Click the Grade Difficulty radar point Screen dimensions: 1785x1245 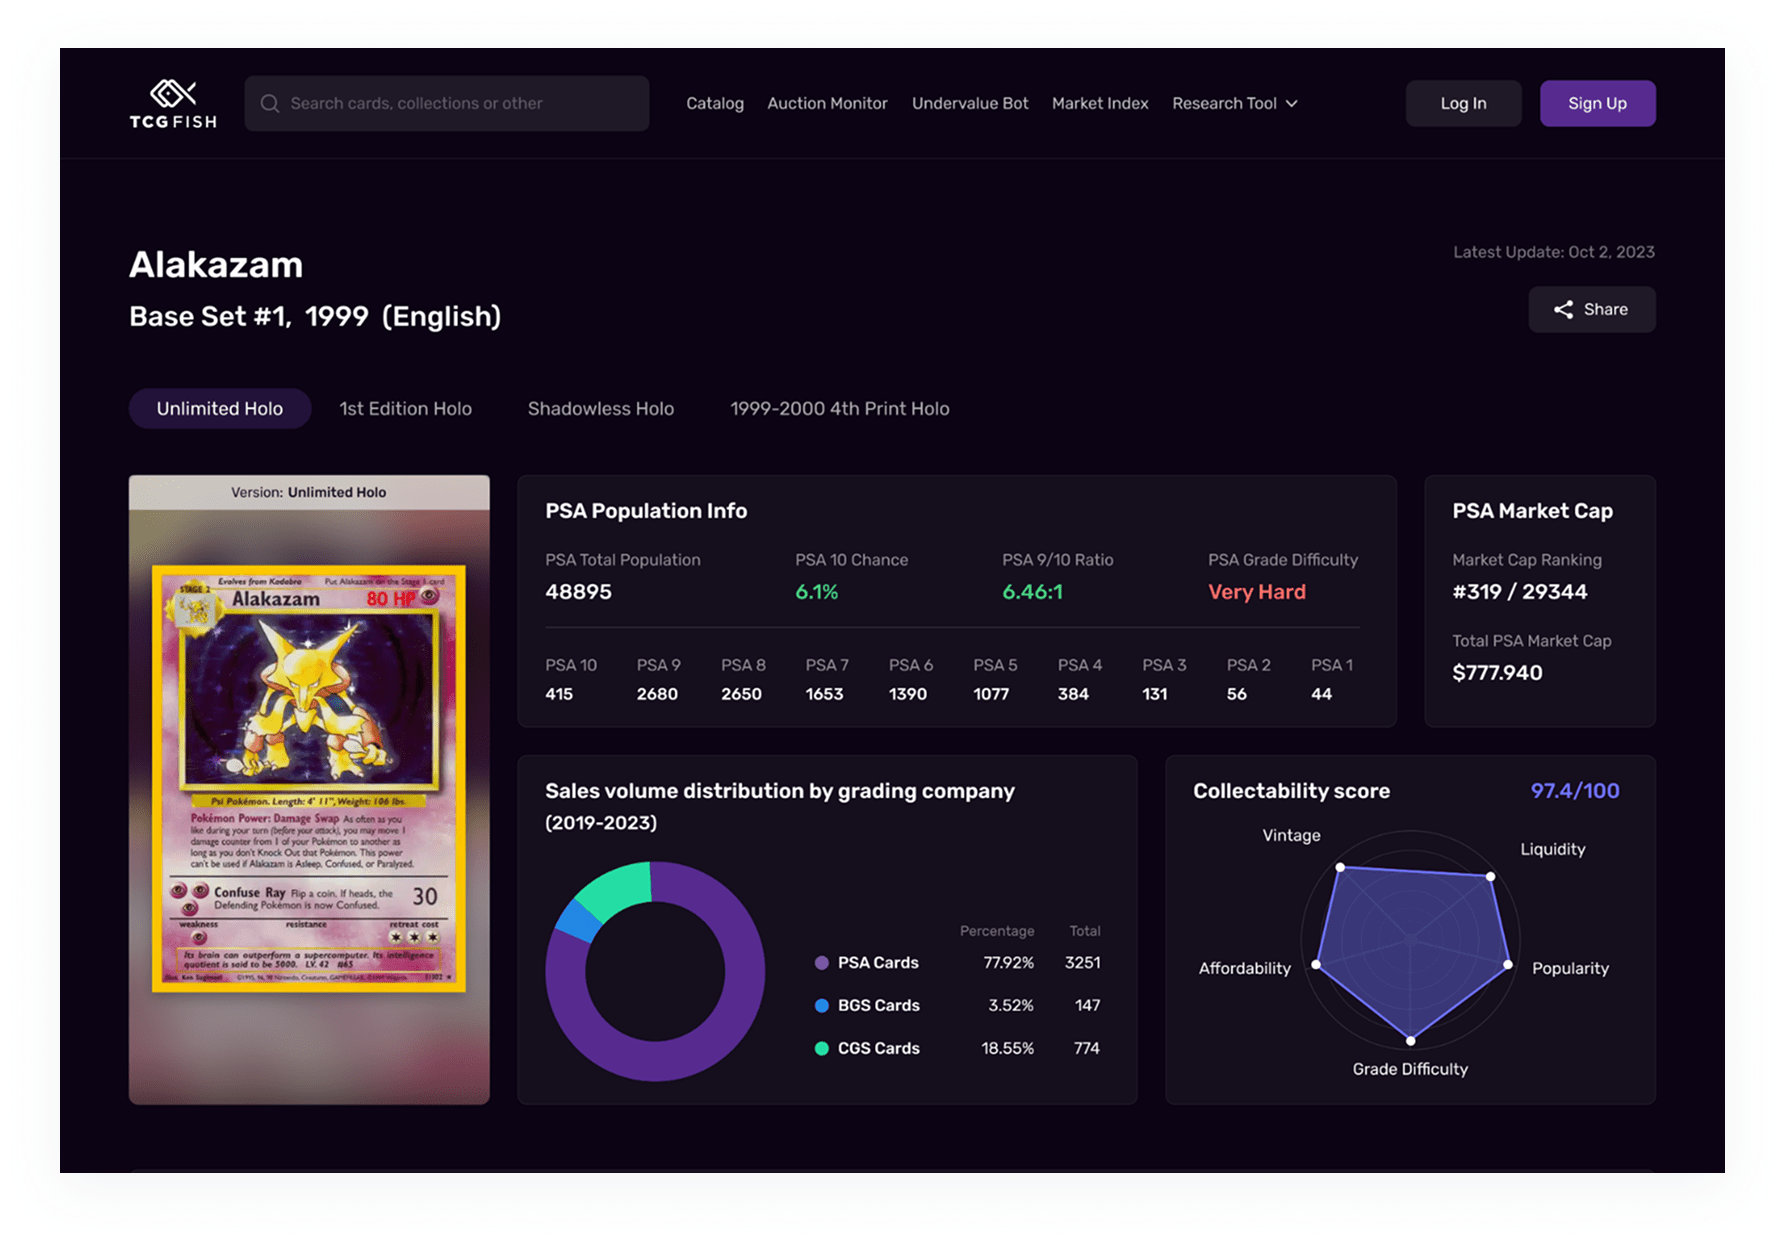1410,1041
